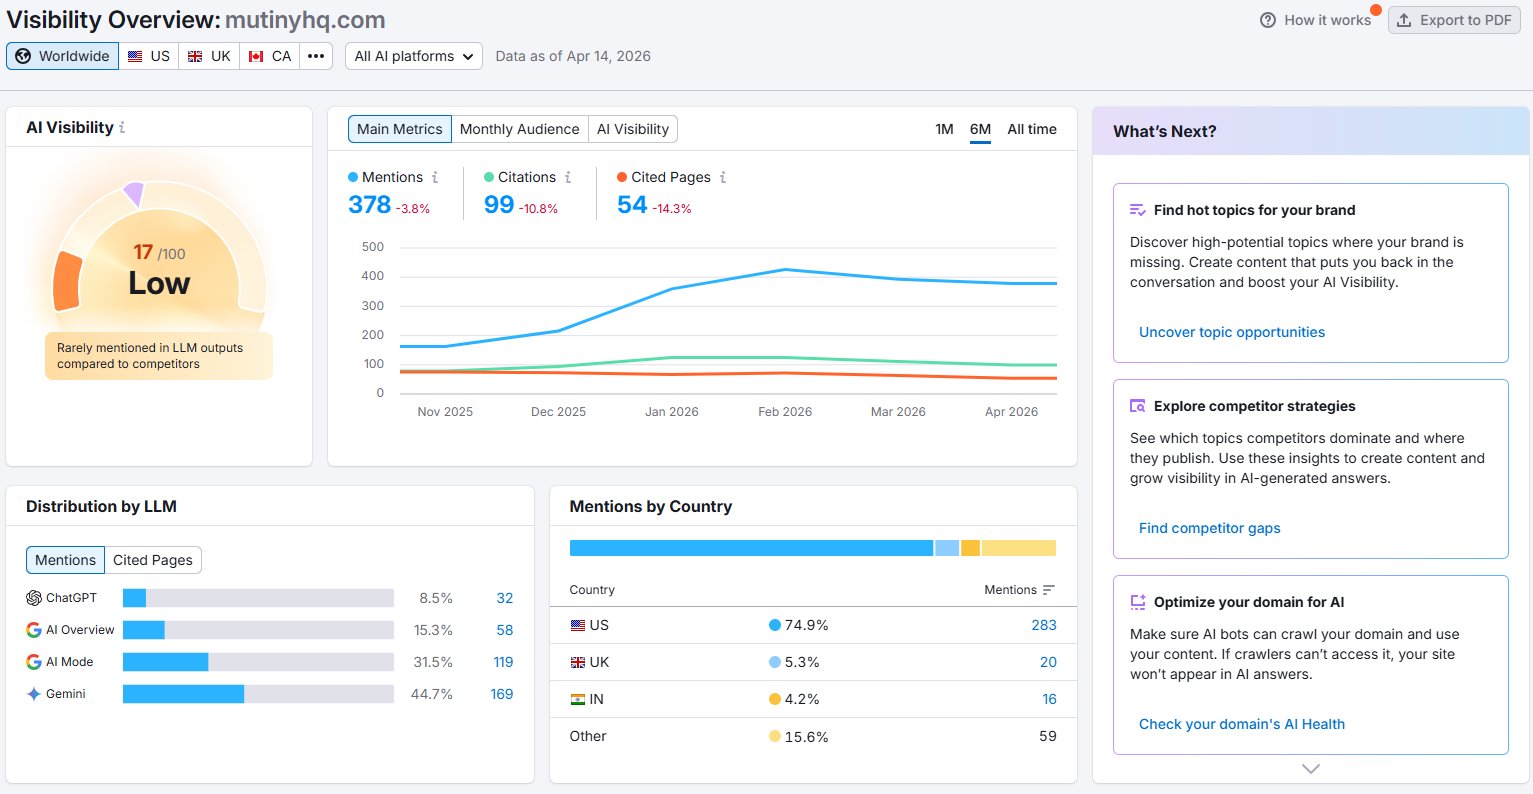Image resolution: width=1533 pixels, height=794 pixels.
Task: Open the All AI platforms dropdown
Action: point(414,56)
